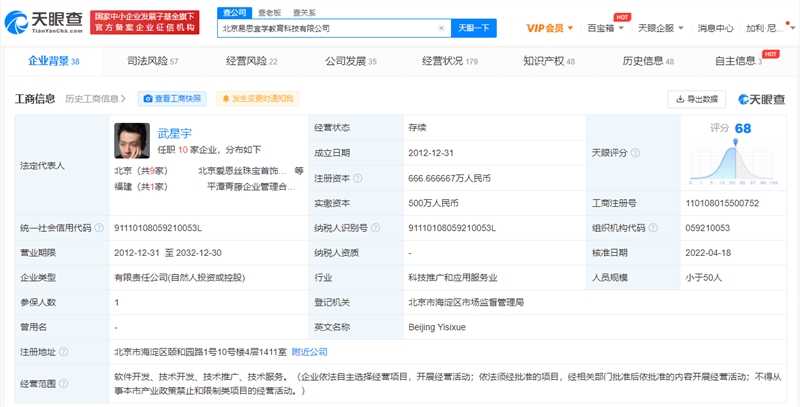The height and width of the screenshot is (407, 800).
Task: Expand the 百宝箱 menu
Action: click(606, 28)
